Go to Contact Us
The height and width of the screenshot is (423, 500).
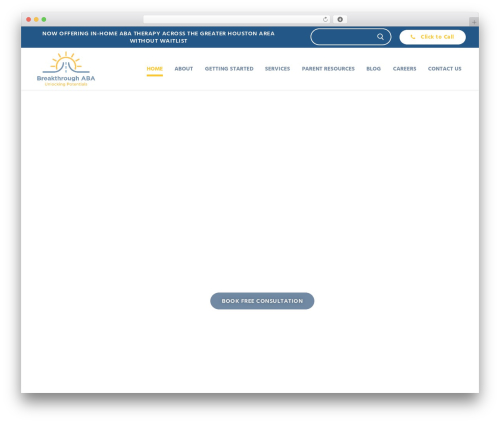point(444,69)
